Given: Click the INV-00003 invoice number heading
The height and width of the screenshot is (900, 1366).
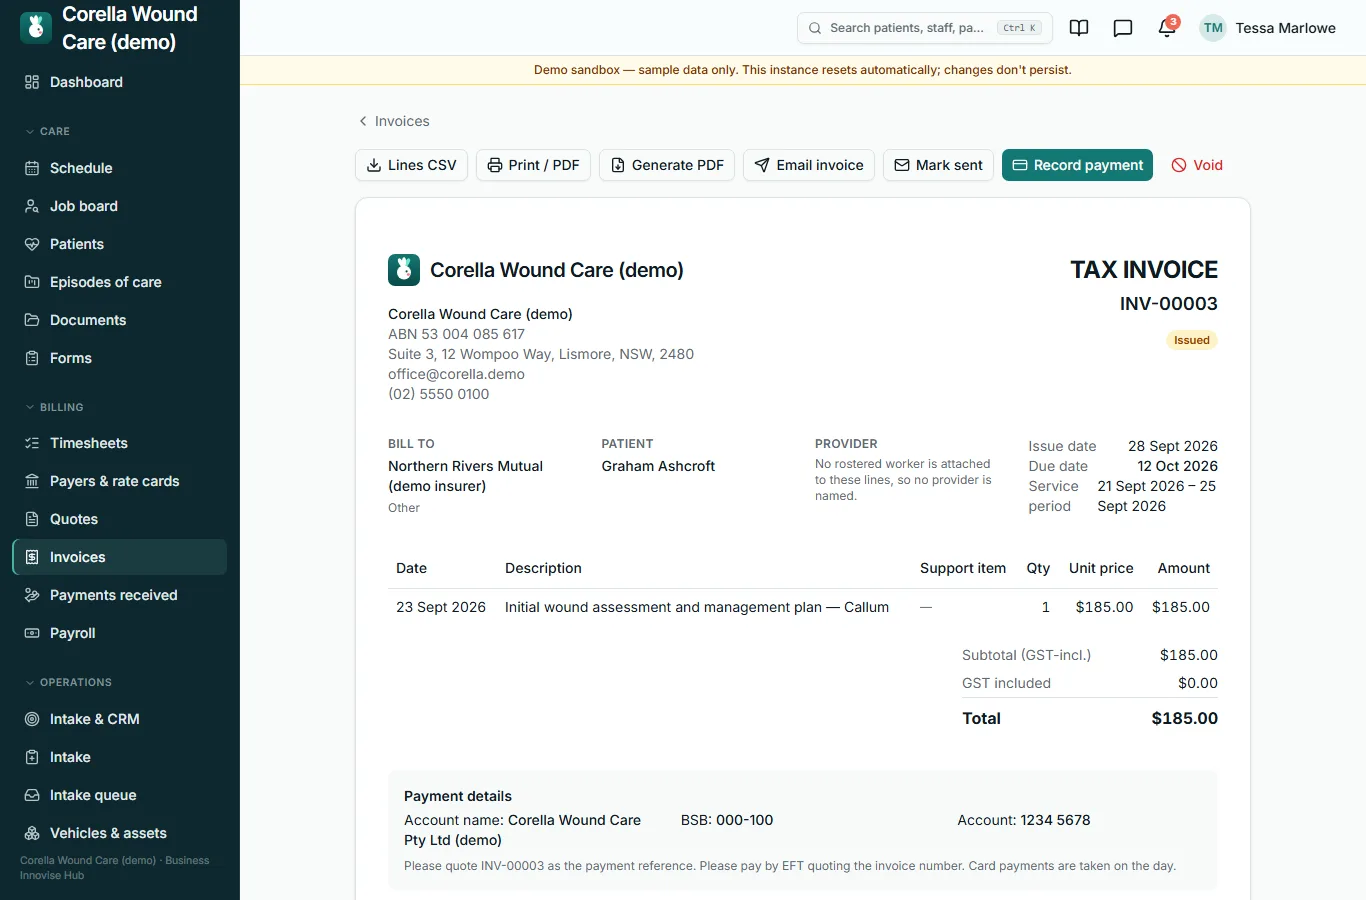Looking at the screenshot, I should (1169, 304).
